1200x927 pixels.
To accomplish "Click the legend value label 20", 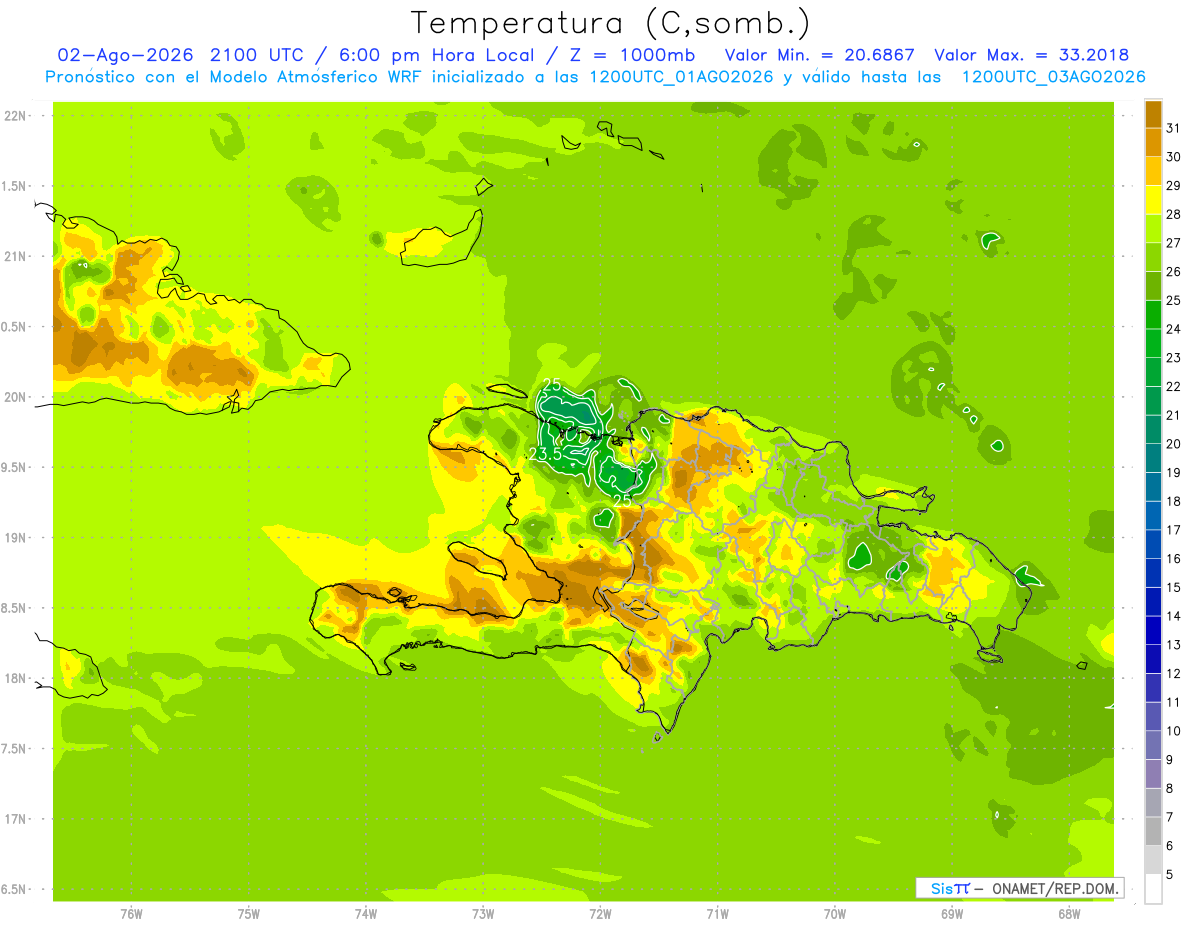I will point(1174,443).
